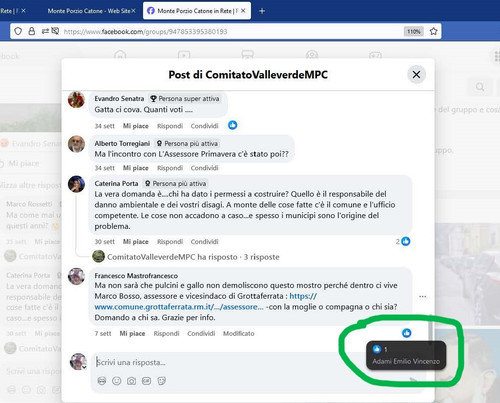The width and height of the screenshot is (500, 403).
Task: Open Alberto Torregiani's profile name
Action: coord(122,143)
